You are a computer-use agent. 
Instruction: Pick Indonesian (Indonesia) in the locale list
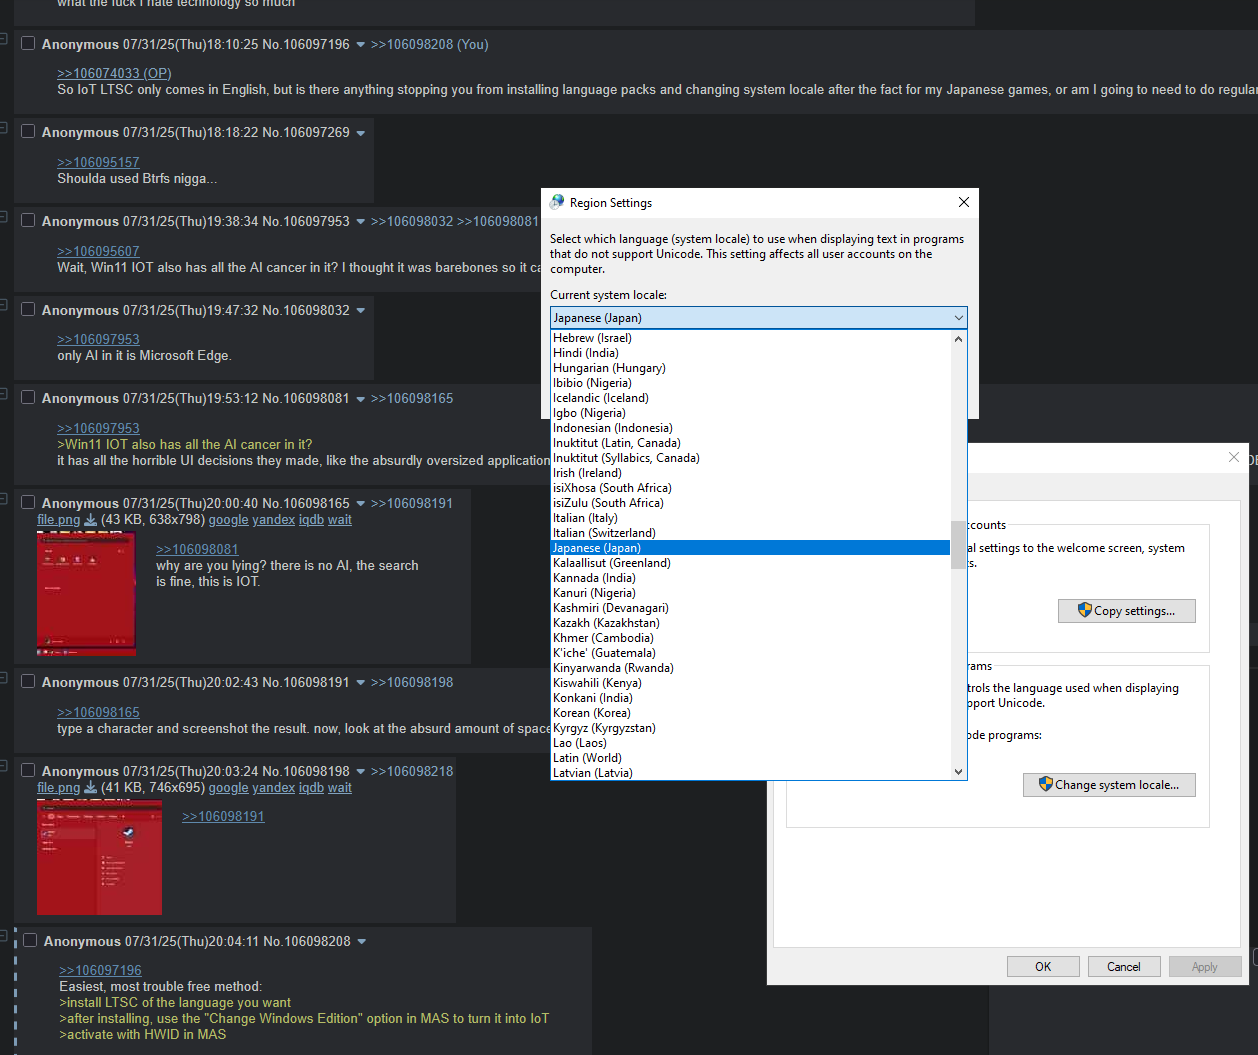(750, 428)
